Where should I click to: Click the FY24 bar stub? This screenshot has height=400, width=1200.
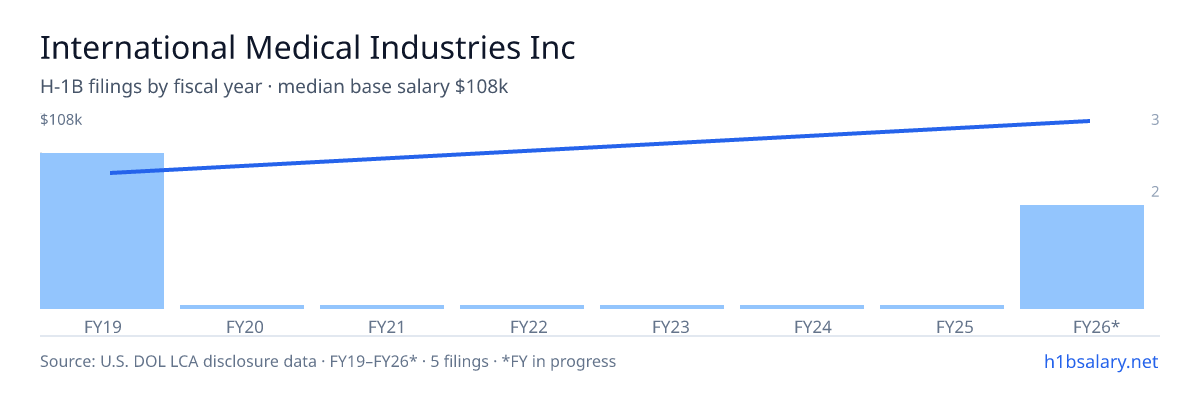coord(802,307)
